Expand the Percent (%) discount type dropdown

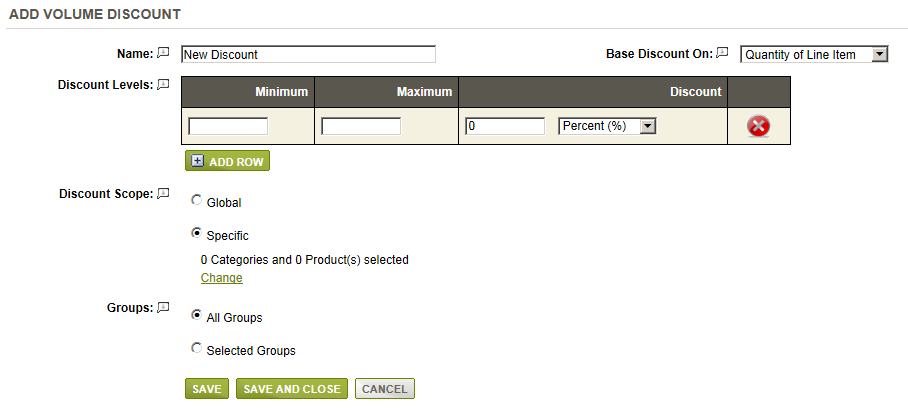(x=607, y=126)
